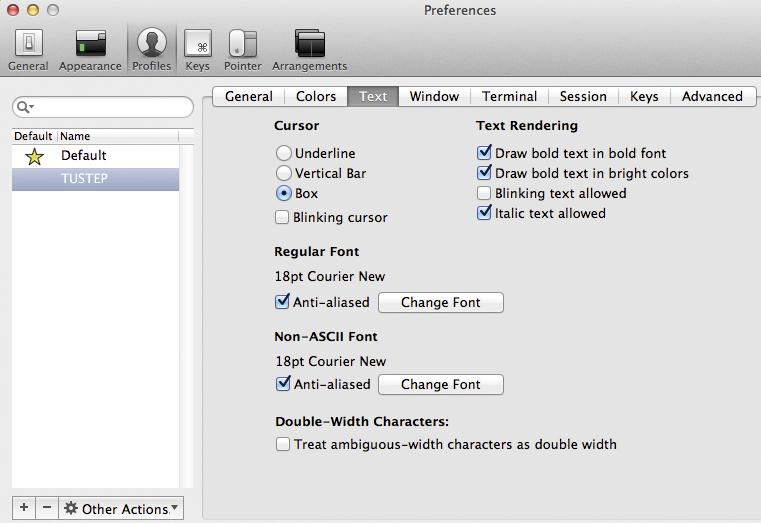Viewport: 761px width, 523px height.
Task: Click the minus icon to remove profile
Action: (47, 508)
